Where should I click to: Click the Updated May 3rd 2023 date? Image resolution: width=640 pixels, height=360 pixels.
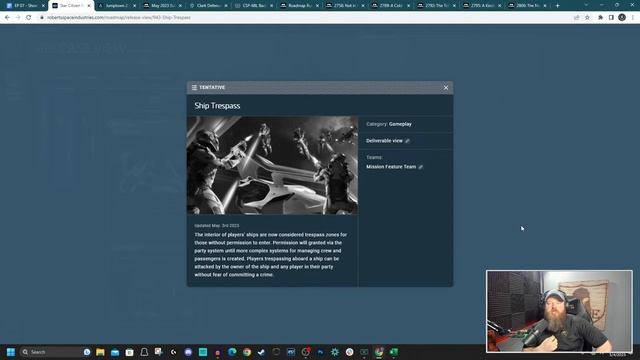[x=217, y=226]
